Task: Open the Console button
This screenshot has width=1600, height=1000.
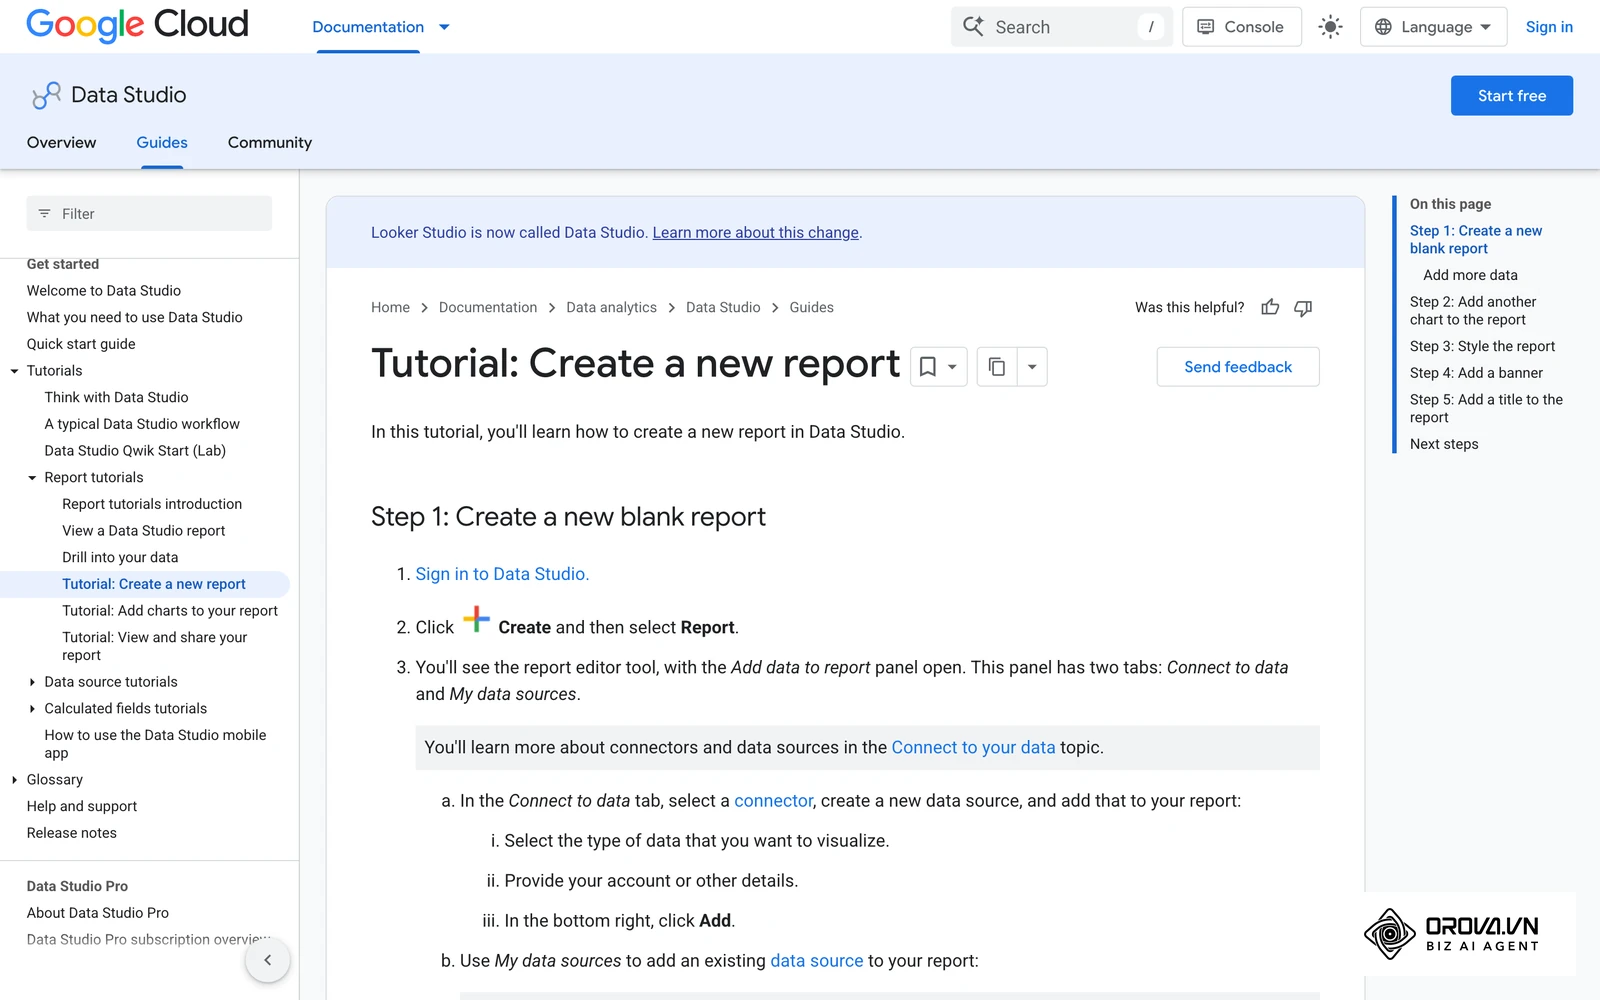Action: [x=1241, y=27]
